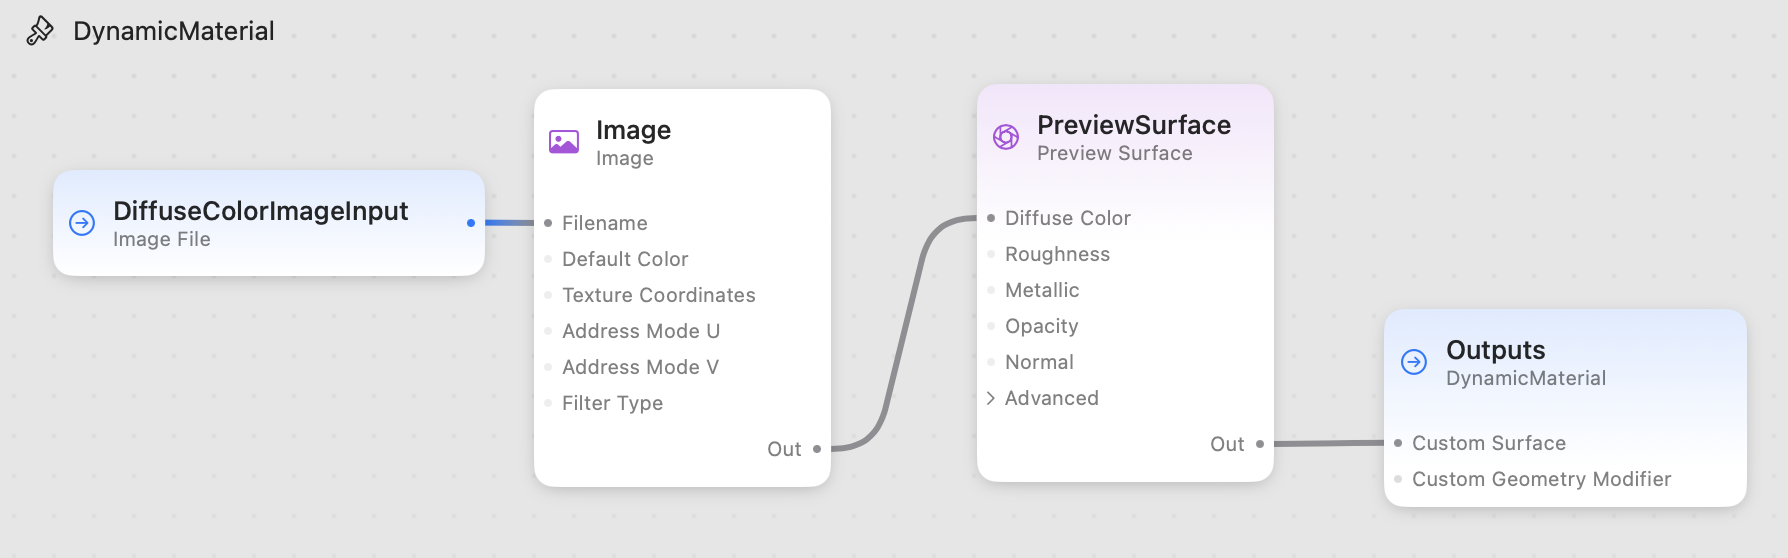The height and width of the screenshot is (558, 1788).
Task: Click the Image node Out port
Action: (x=817, y=449)
